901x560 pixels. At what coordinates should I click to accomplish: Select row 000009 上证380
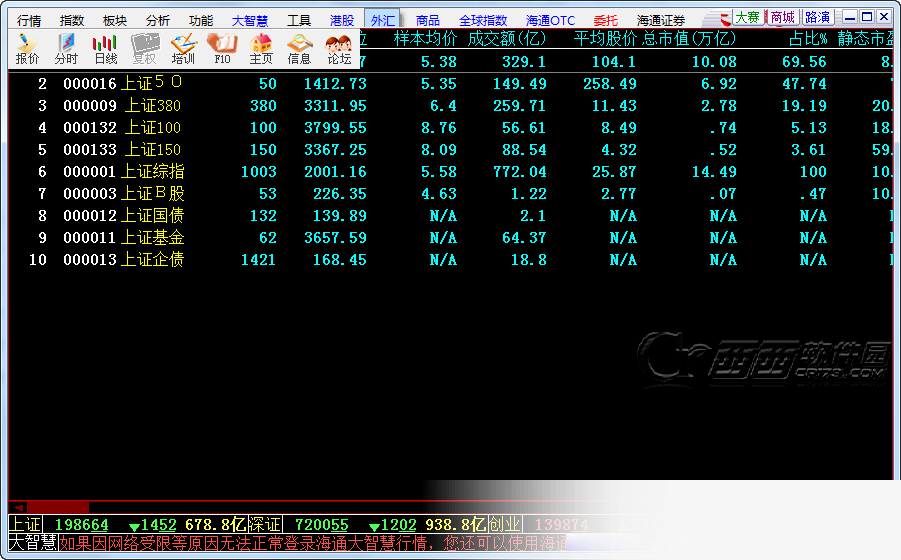coord(450,106)
